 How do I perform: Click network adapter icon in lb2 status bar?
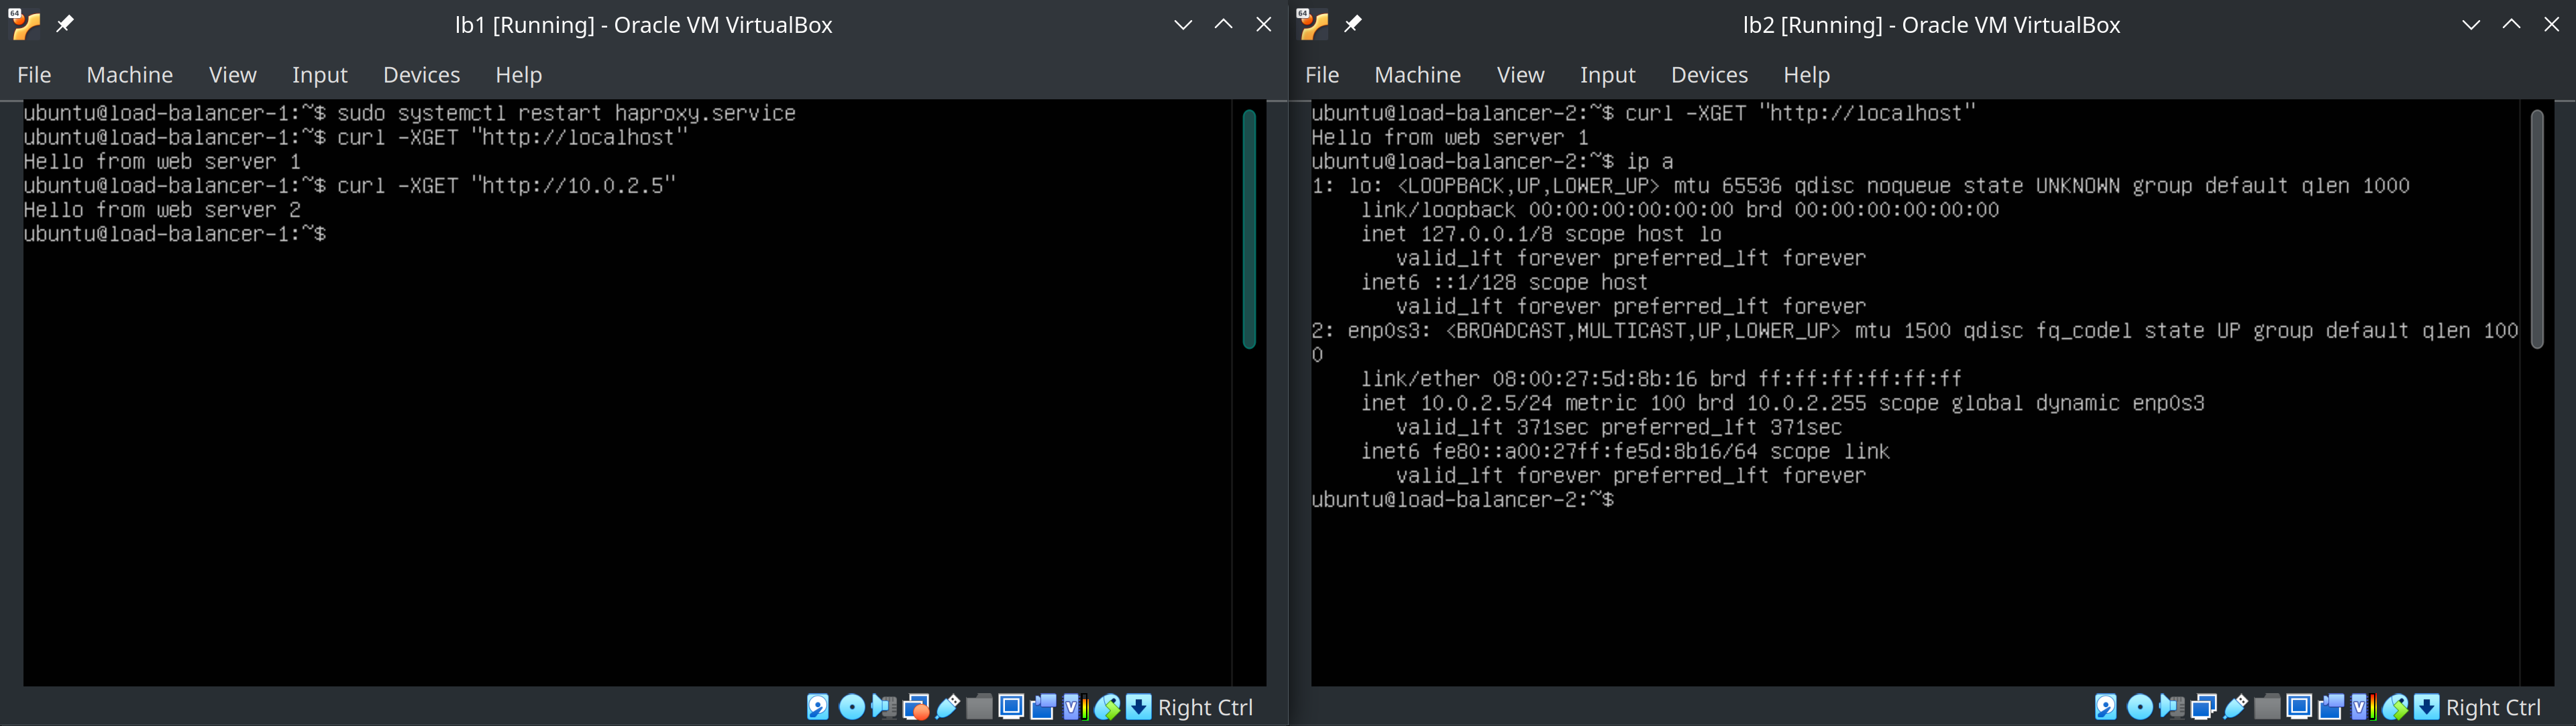click(2203, 707)
